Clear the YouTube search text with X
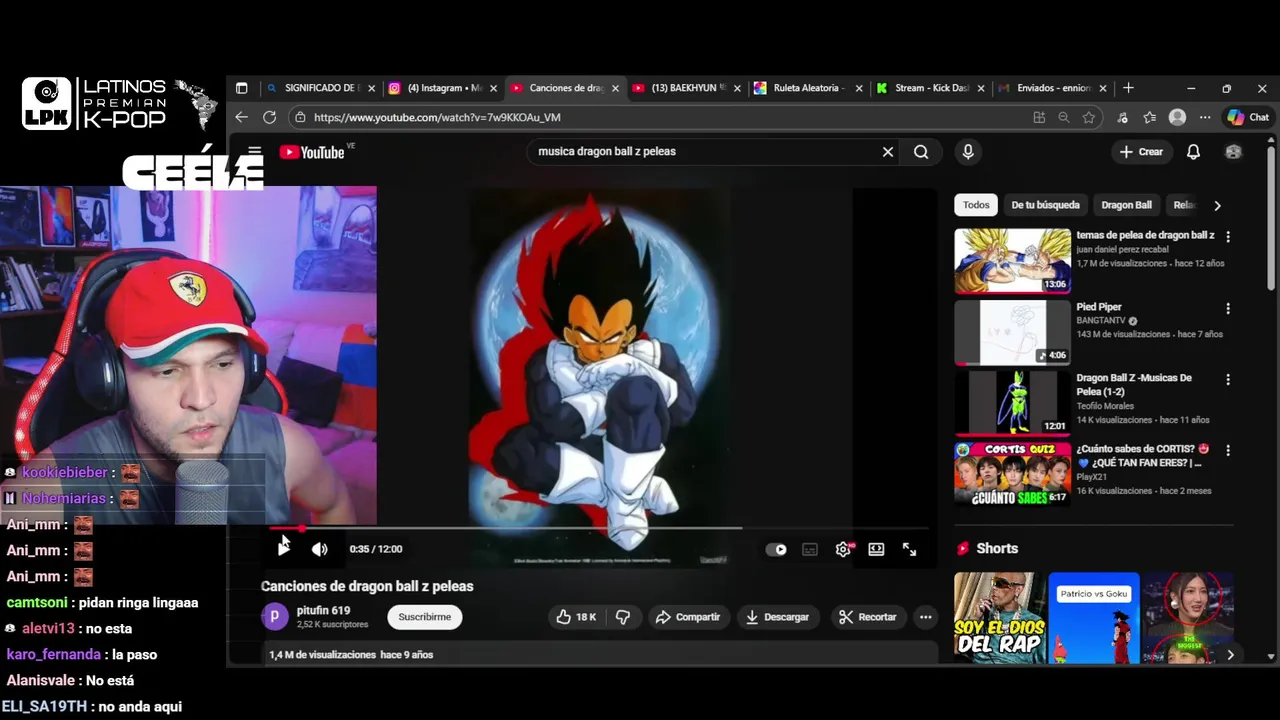The width and height of the screenshot is (1280, 720). coord(888,152)
